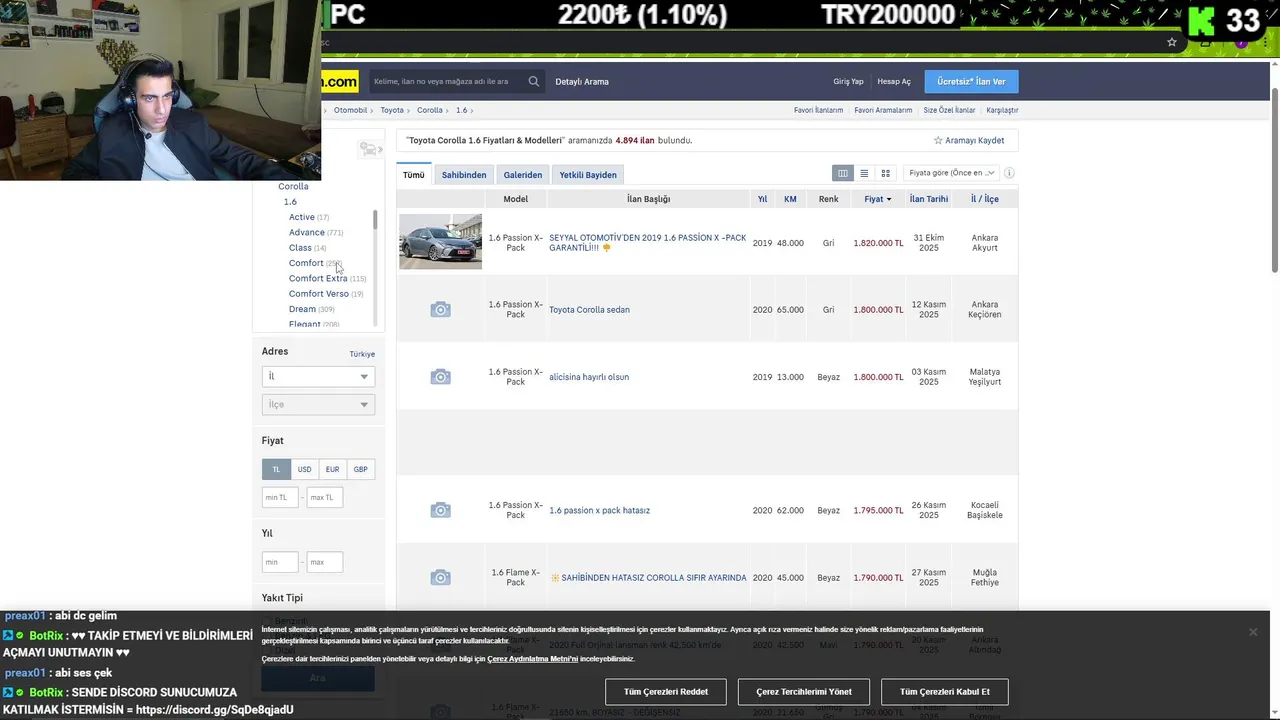Open Favori Aramalarım menu link

point(883,110)
